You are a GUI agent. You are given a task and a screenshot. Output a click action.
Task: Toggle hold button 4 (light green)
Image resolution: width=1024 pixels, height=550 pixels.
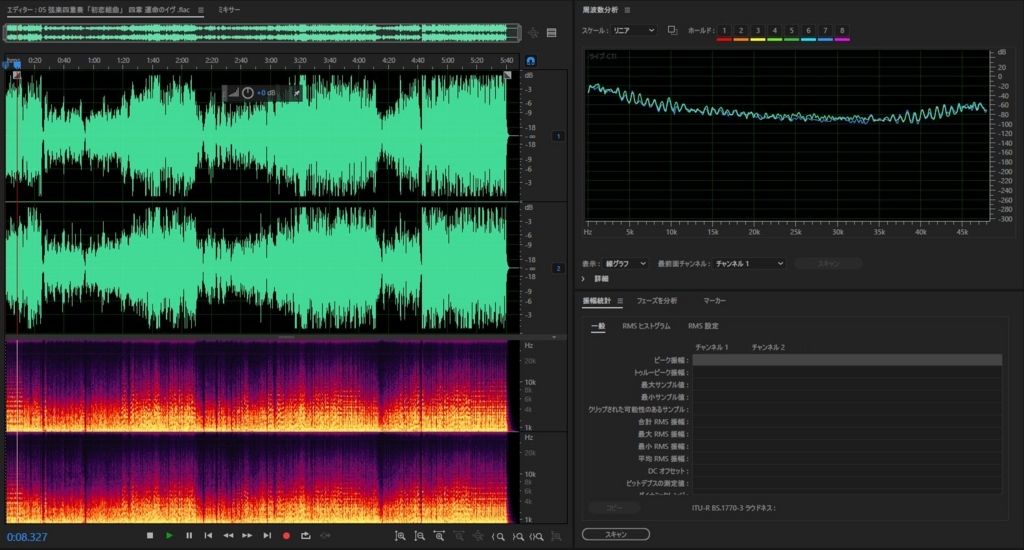(x=775, y=31)
